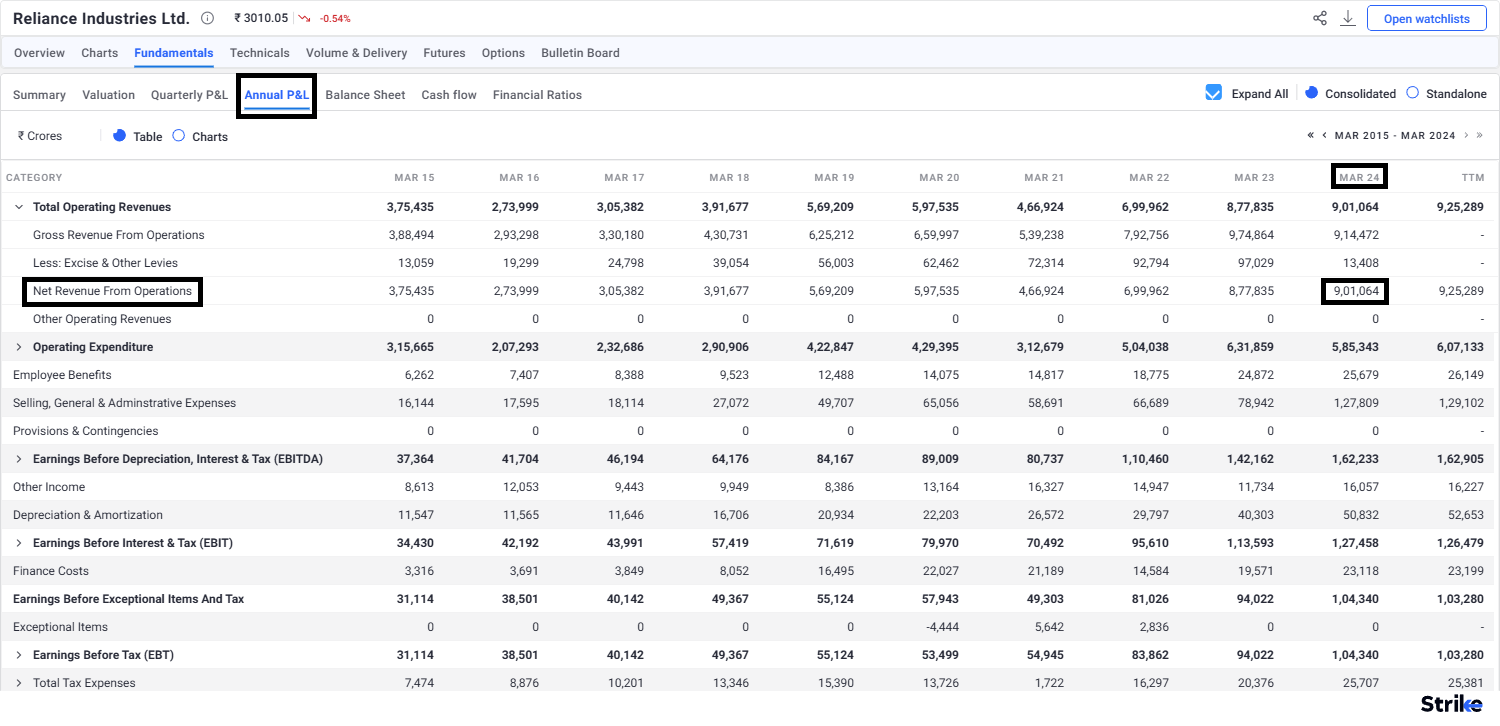The height and width of the screenshot is (726, 1500).
Task: Click the -4,444 exceptional items cell
Action: (x=942, y=627)
